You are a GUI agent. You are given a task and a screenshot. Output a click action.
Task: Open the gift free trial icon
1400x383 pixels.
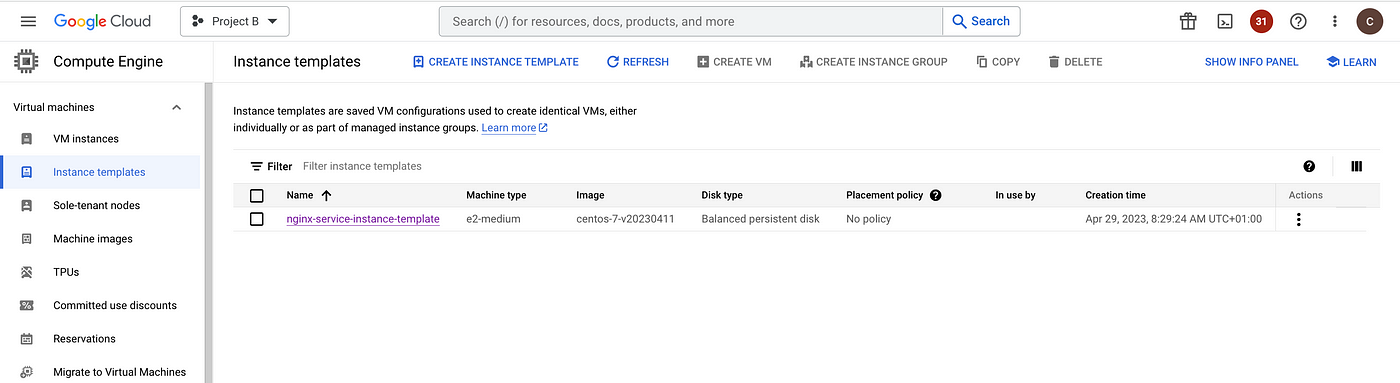[x=1188, y=21]
